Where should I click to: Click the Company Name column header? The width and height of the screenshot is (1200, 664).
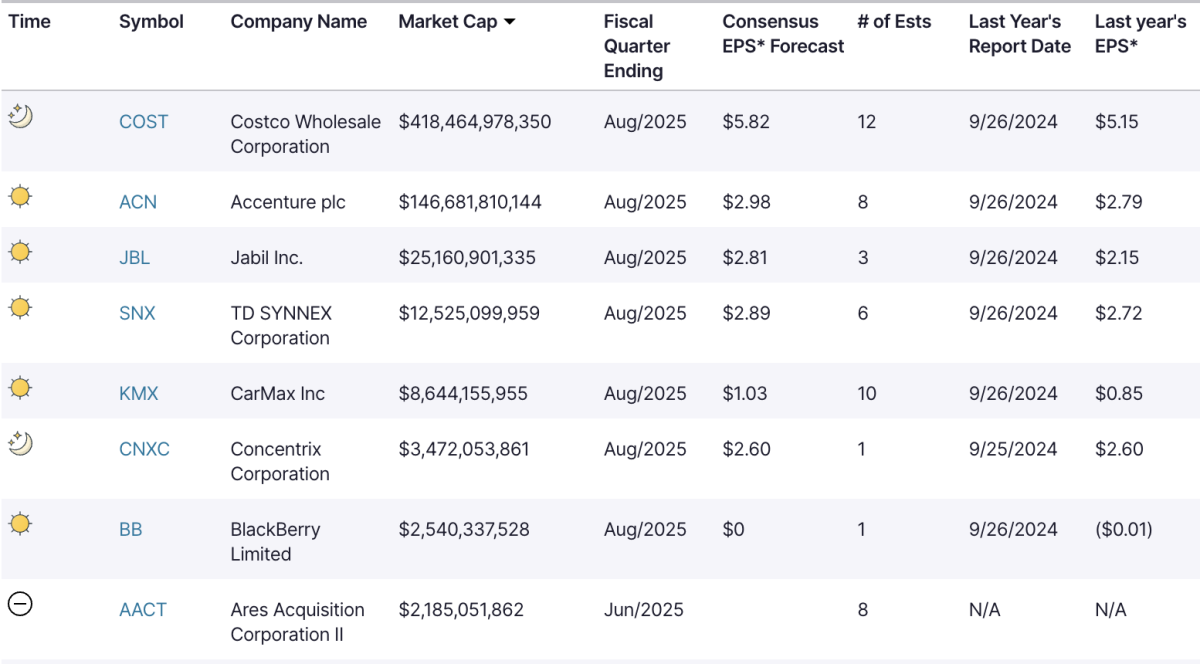tap(298, 22)
